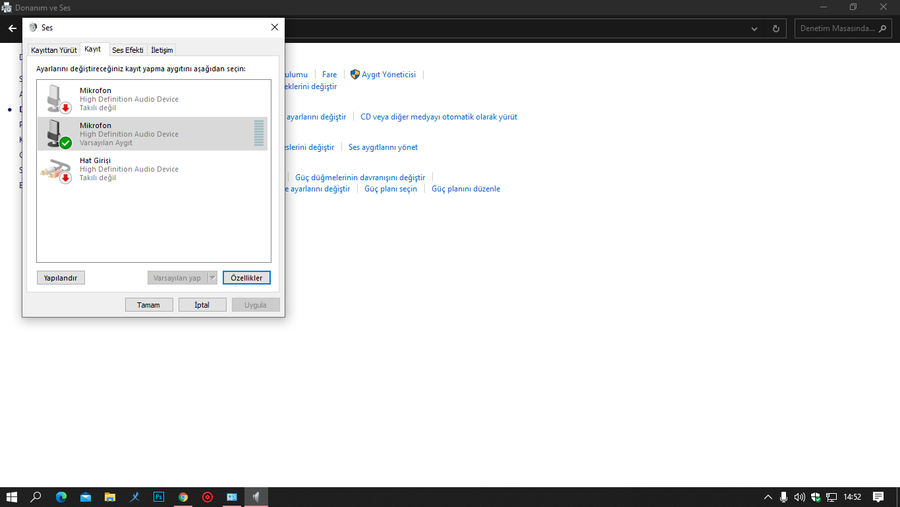
Task: Select the Hat Girişi device name text
Action: tap(95, 160)
